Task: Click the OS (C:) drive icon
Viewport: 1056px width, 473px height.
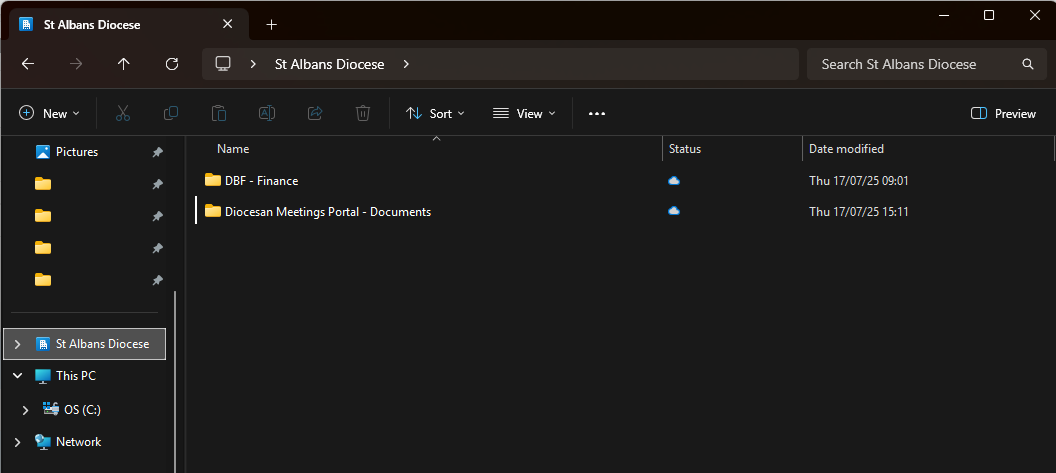Action: point(51,409)
